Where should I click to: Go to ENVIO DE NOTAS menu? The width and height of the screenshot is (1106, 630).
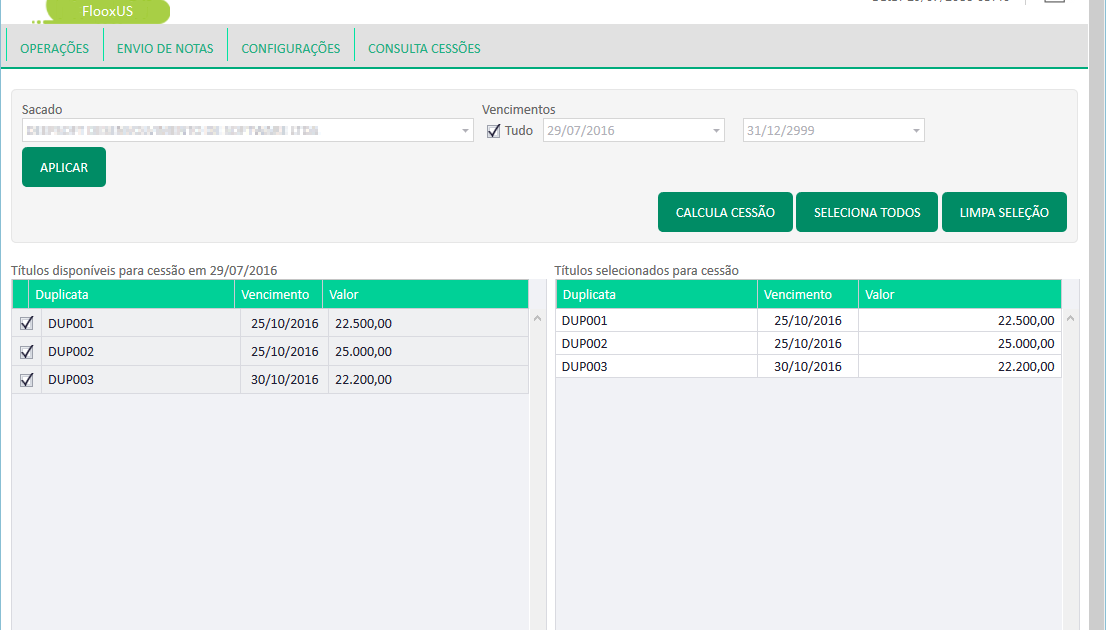point(165,48)
